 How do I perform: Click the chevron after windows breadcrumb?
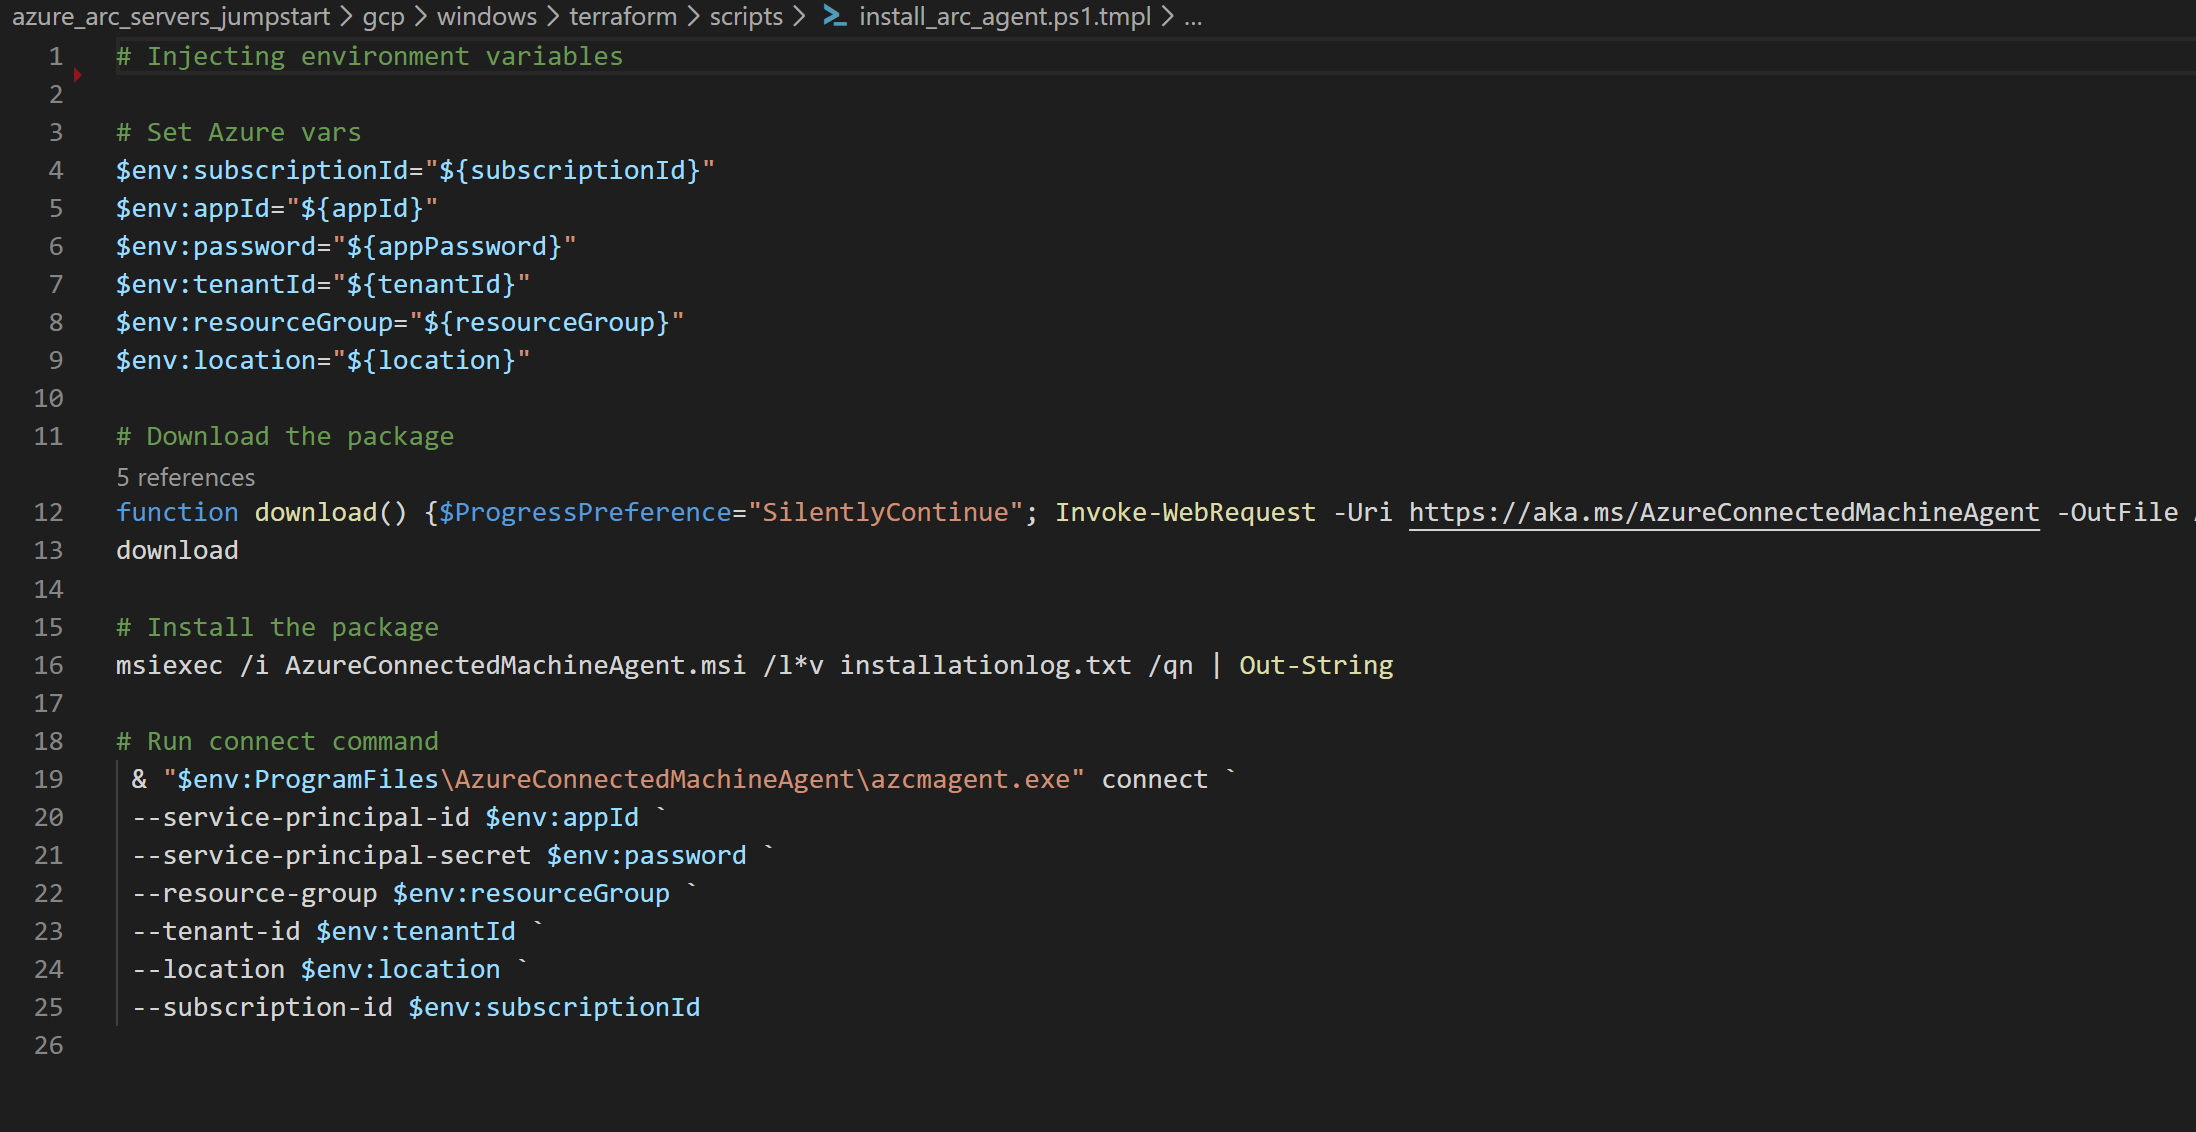pyautogui.click(x=553, y=17)
